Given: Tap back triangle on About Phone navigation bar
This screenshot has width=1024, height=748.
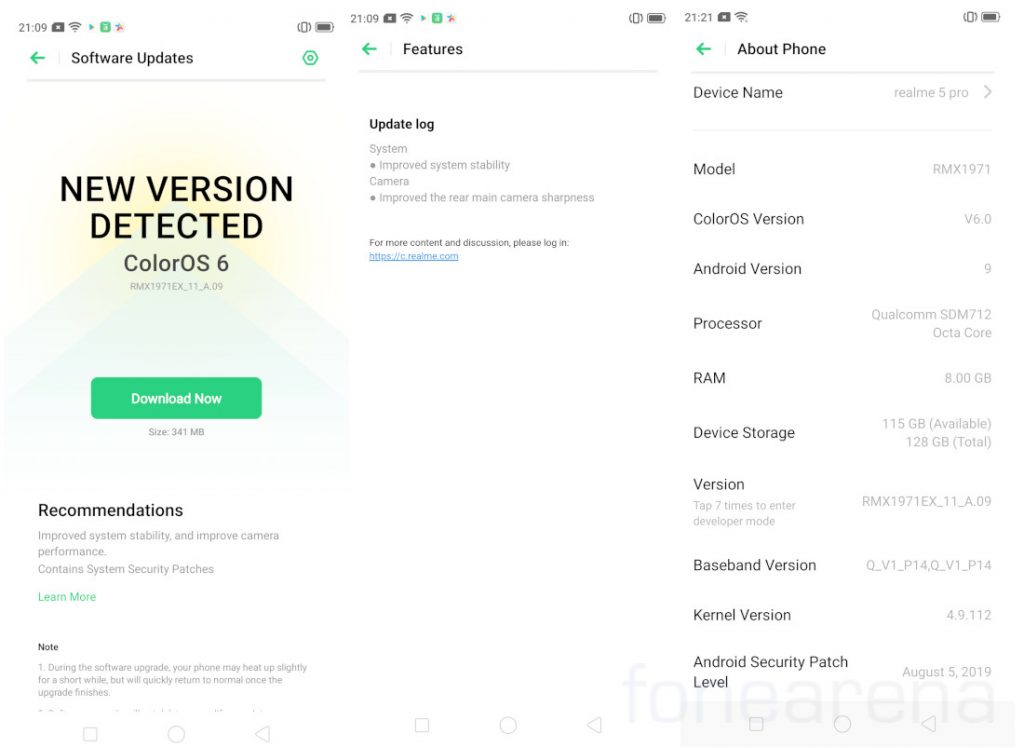Looking at the screenshot, I should 928,723.
